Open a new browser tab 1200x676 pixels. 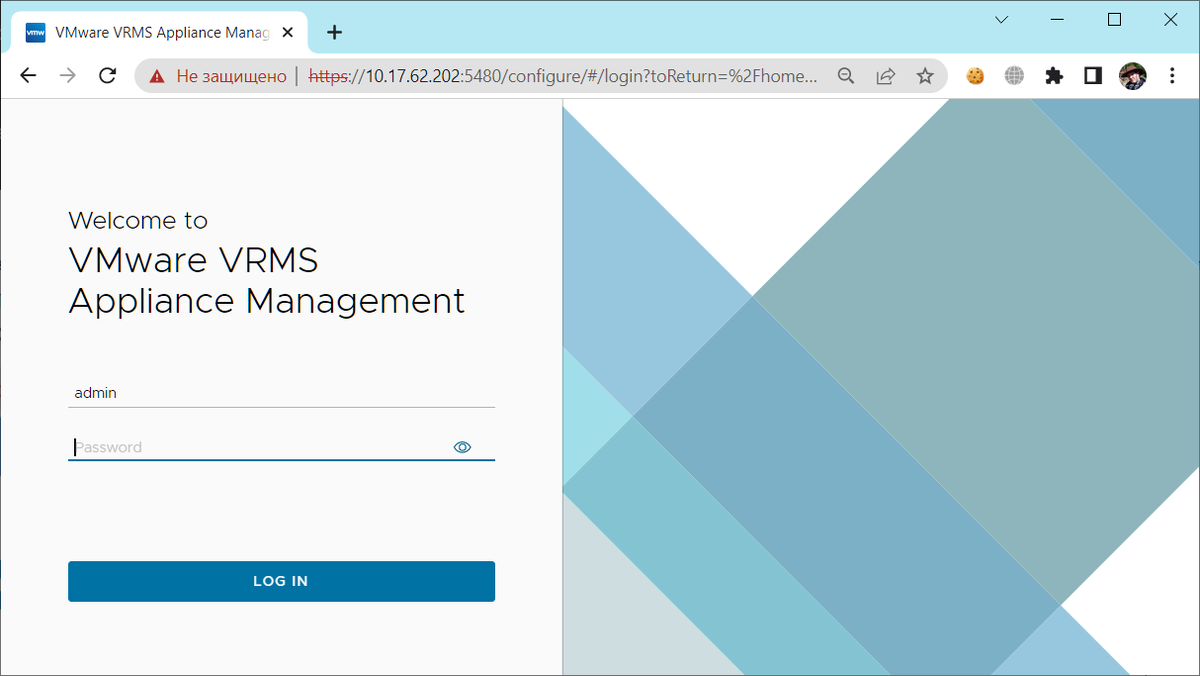point(334,32)
